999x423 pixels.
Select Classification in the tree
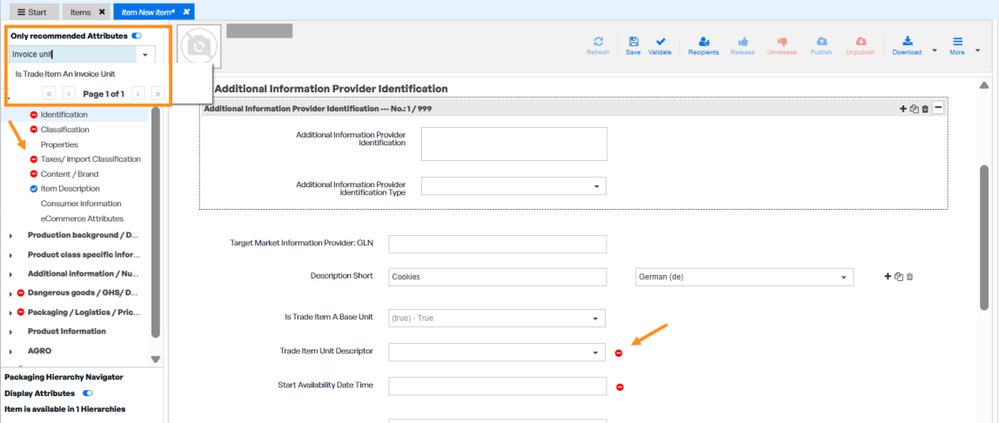pyautogui.click(x=65, y=129)
